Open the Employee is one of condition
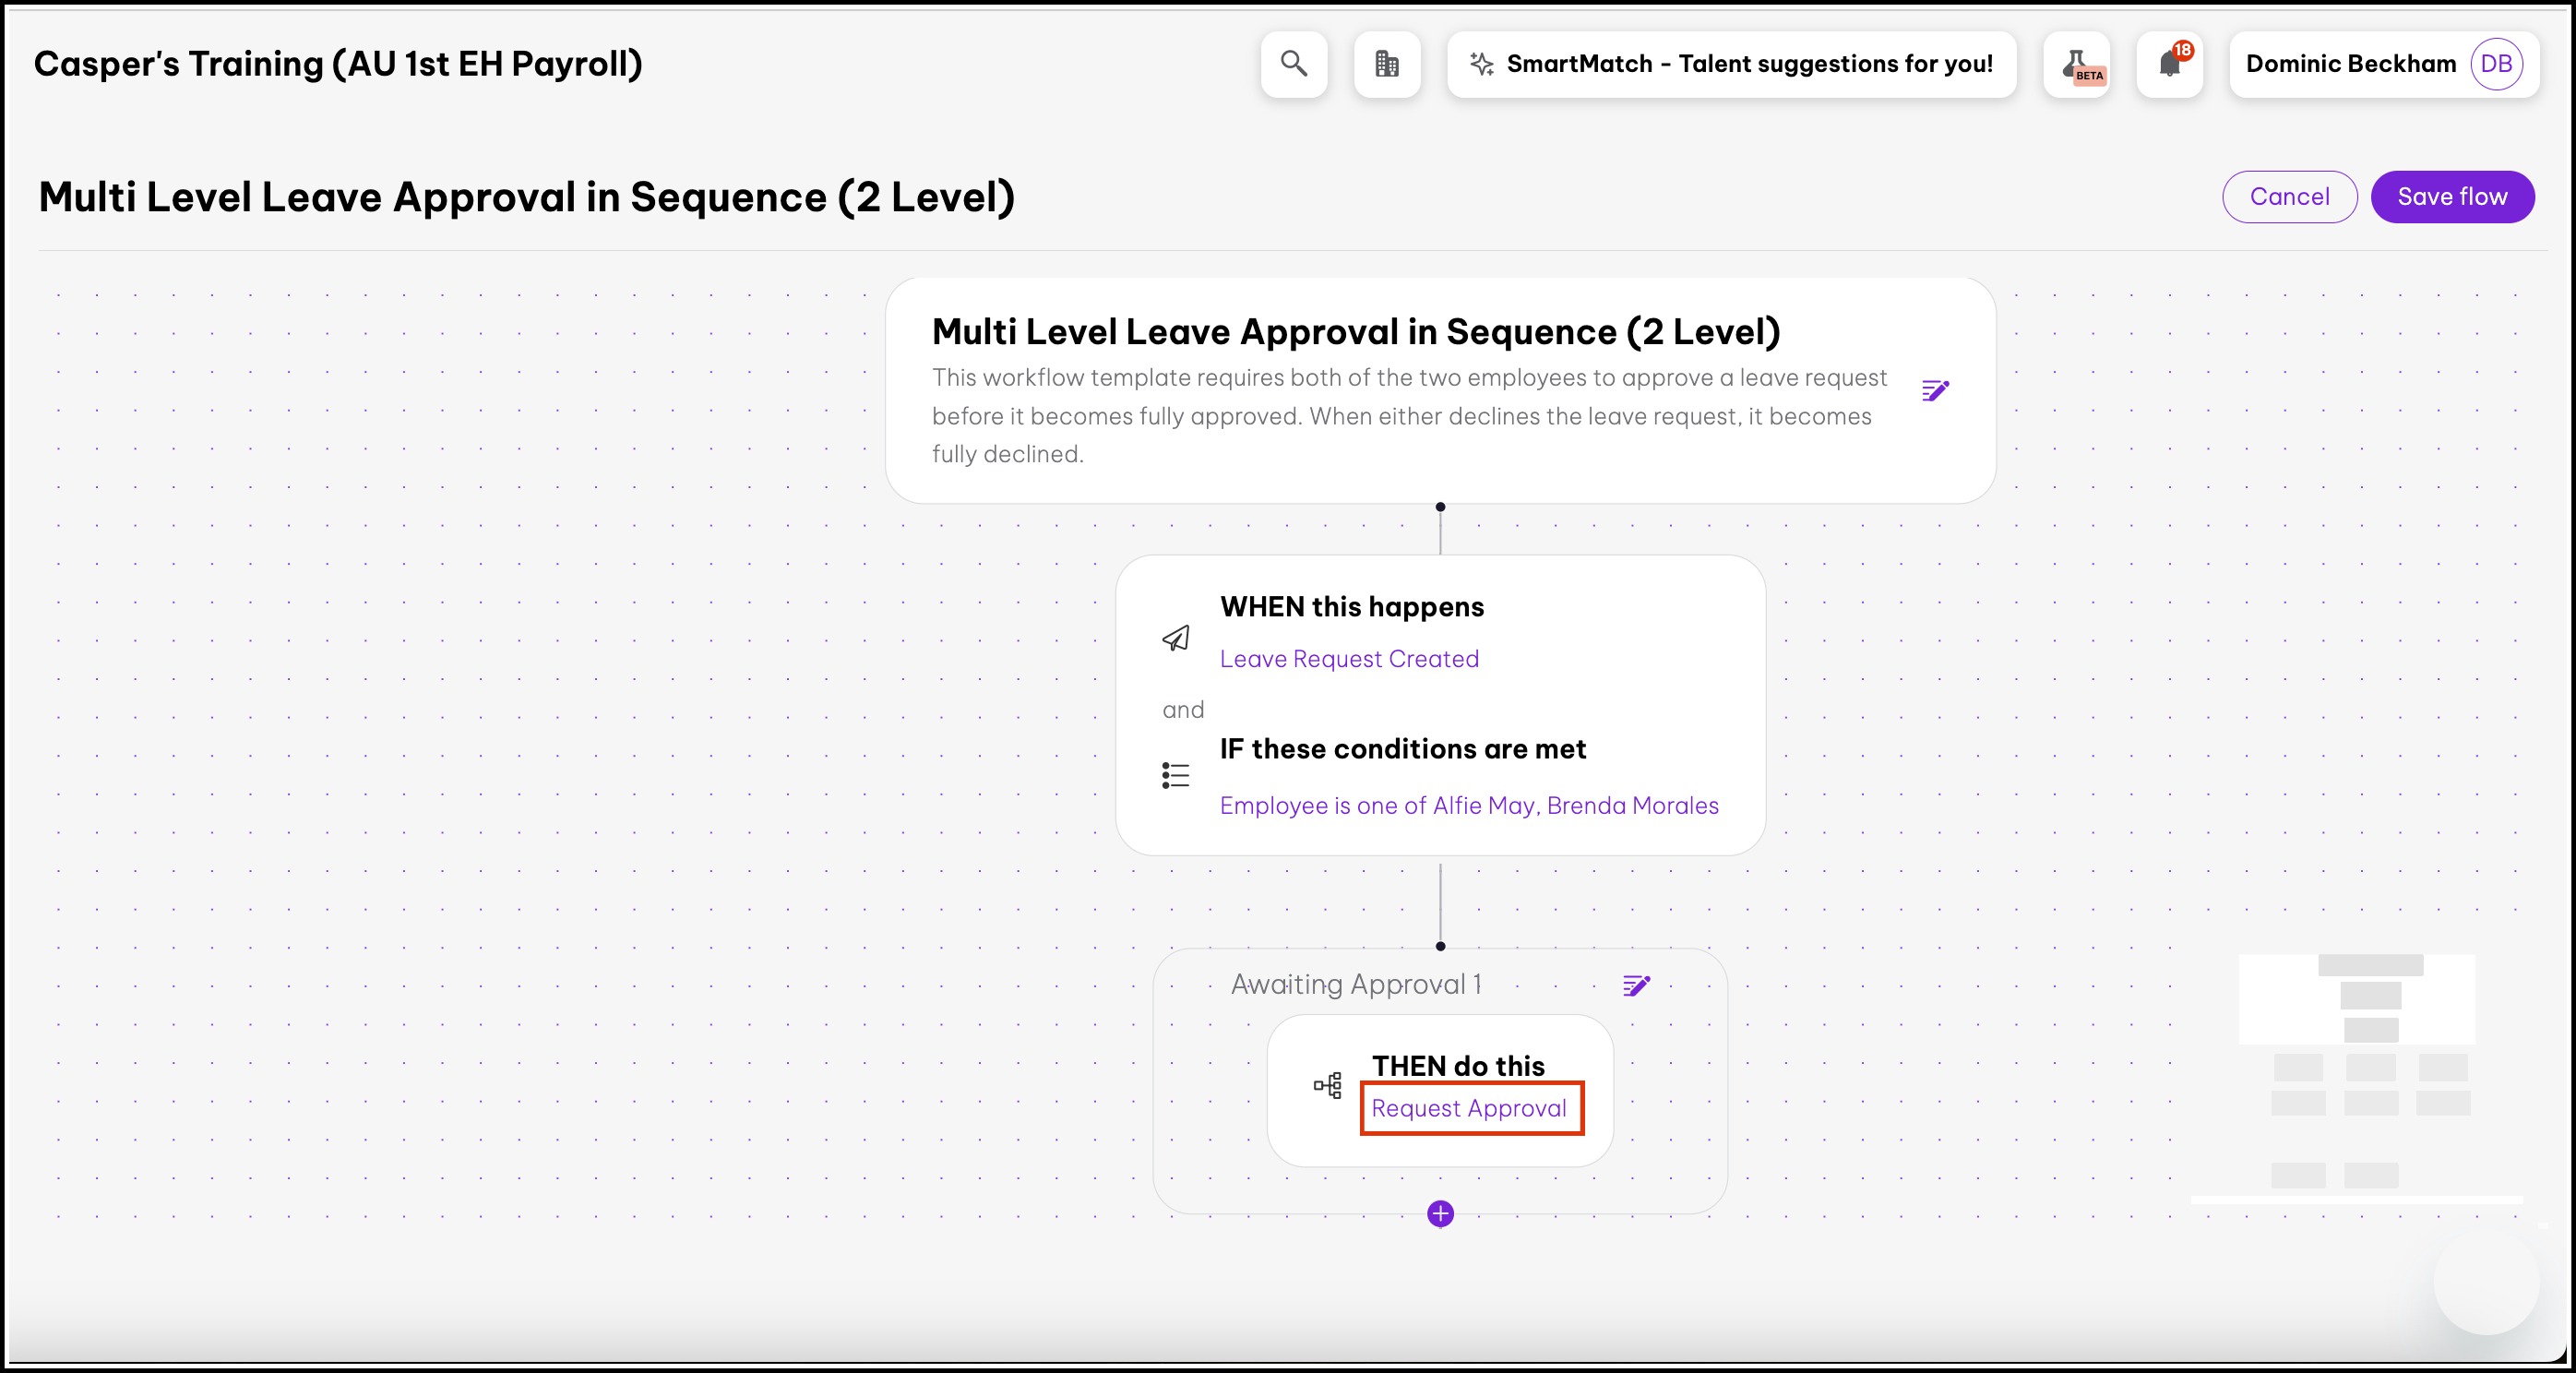Viewport: 2576px width, 1373px height. click(1468, 806)
